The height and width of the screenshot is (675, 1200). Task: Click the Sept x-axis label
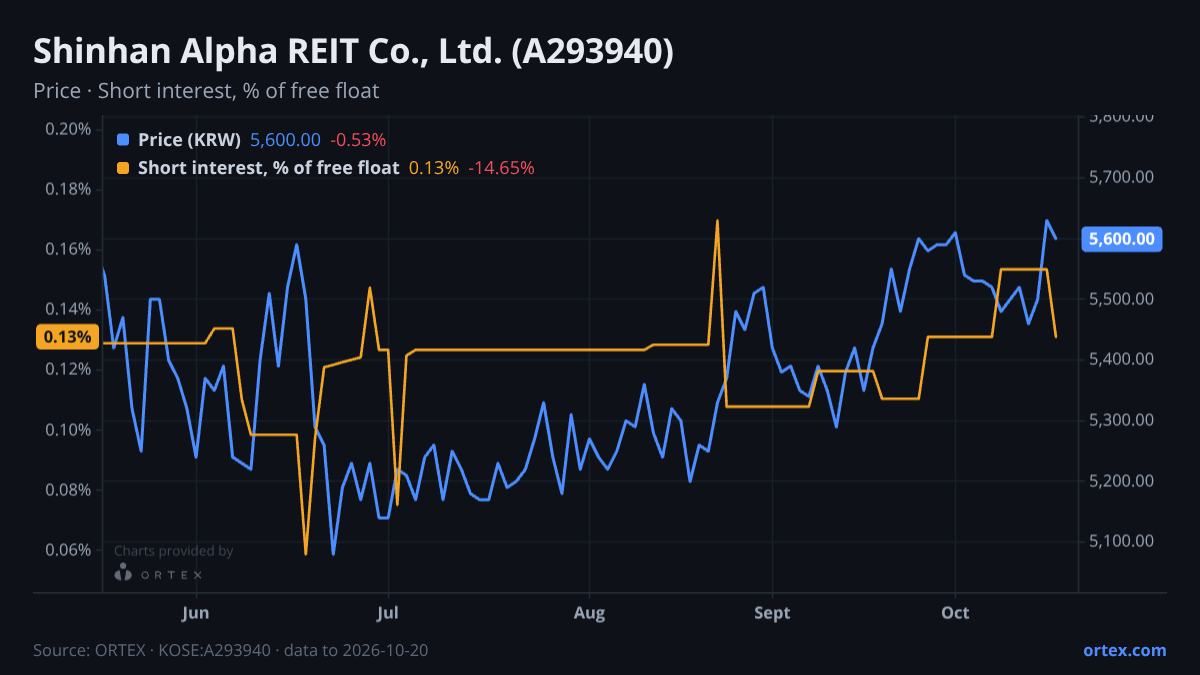pos(772,613)
